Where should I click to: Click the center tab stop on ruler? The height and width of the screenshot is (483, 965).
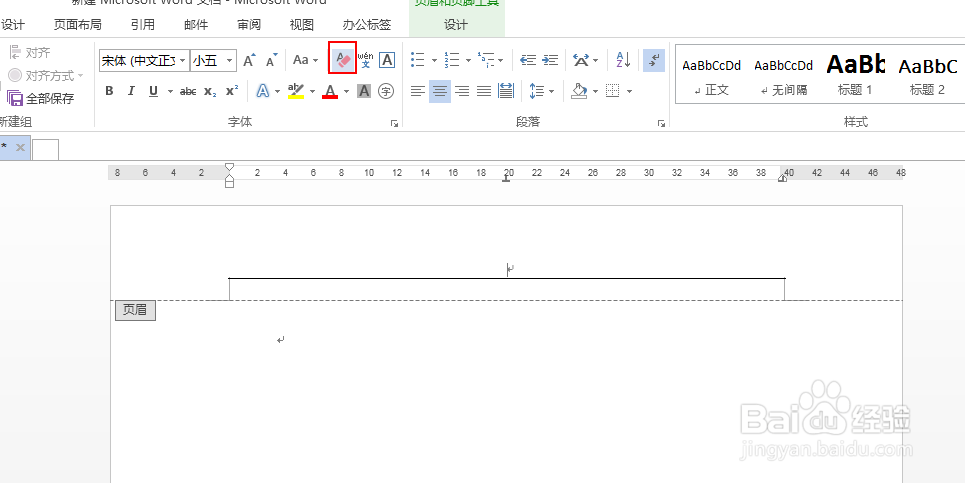click(x=507, y=177)
